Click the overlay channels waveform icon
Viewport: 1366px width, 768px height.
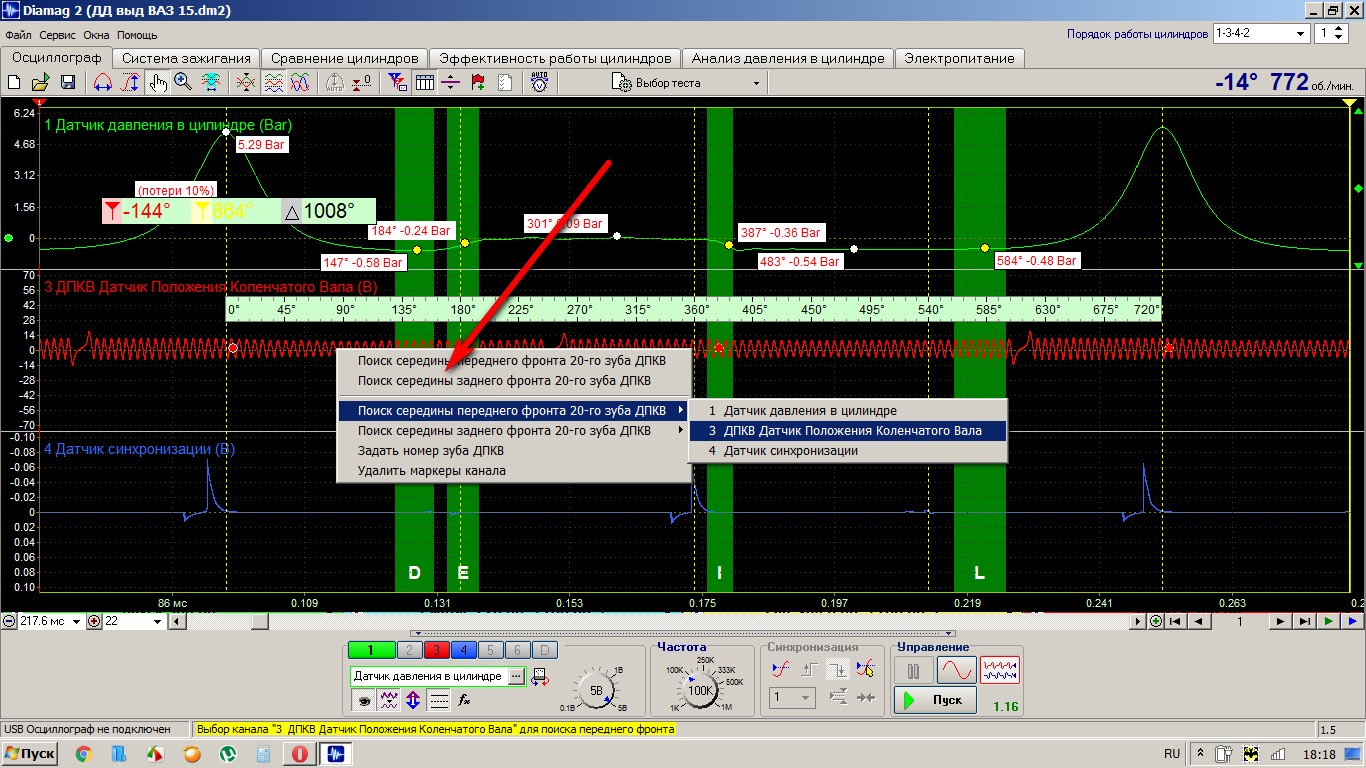[x=247, y=83]
